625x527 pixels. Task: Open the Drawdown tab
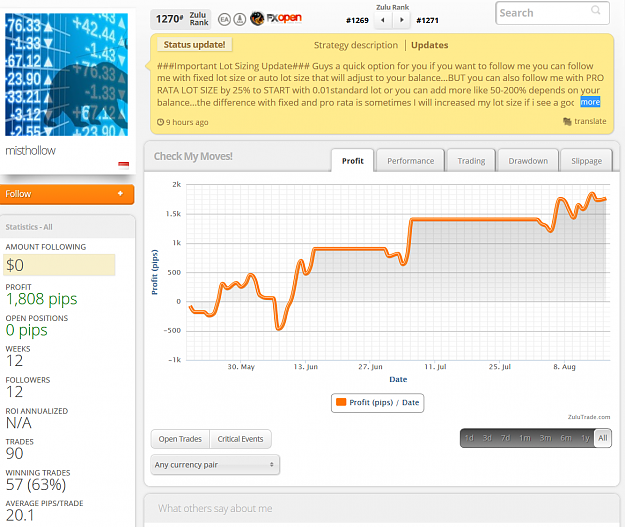click(x=528, y=161)
